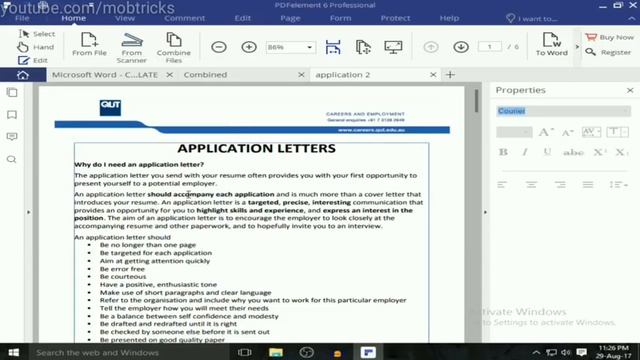
Task: Close the Properties panel
Action: tap(630, 90)
